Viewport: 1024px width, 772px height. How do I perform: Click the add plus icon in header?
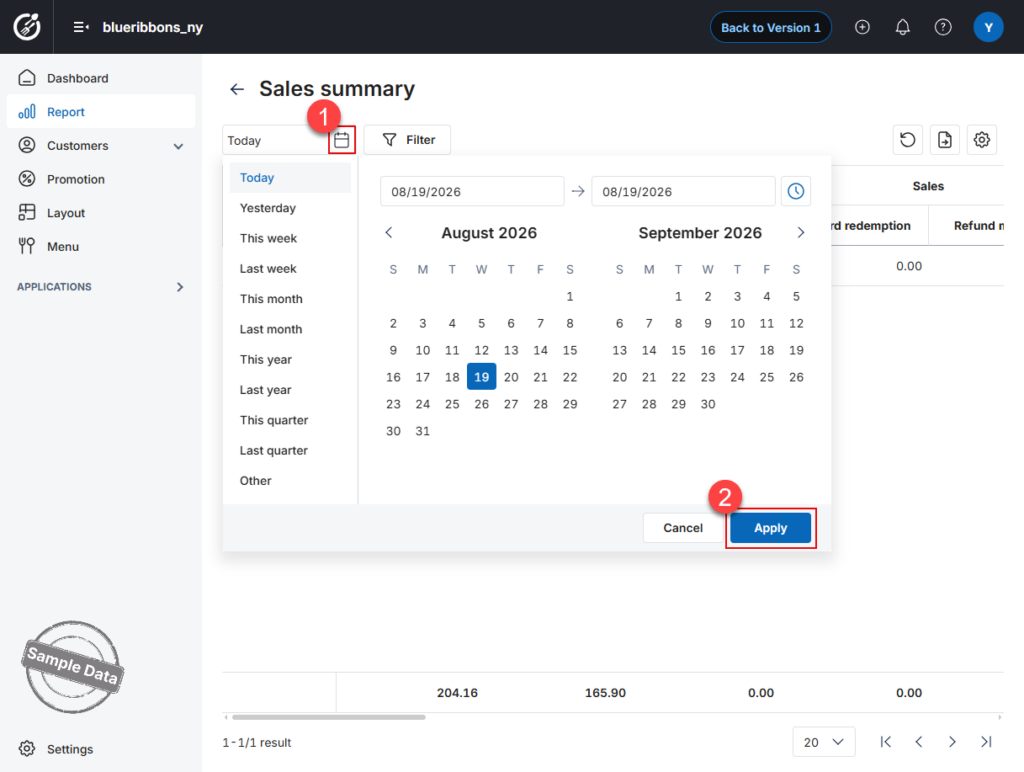862,27
